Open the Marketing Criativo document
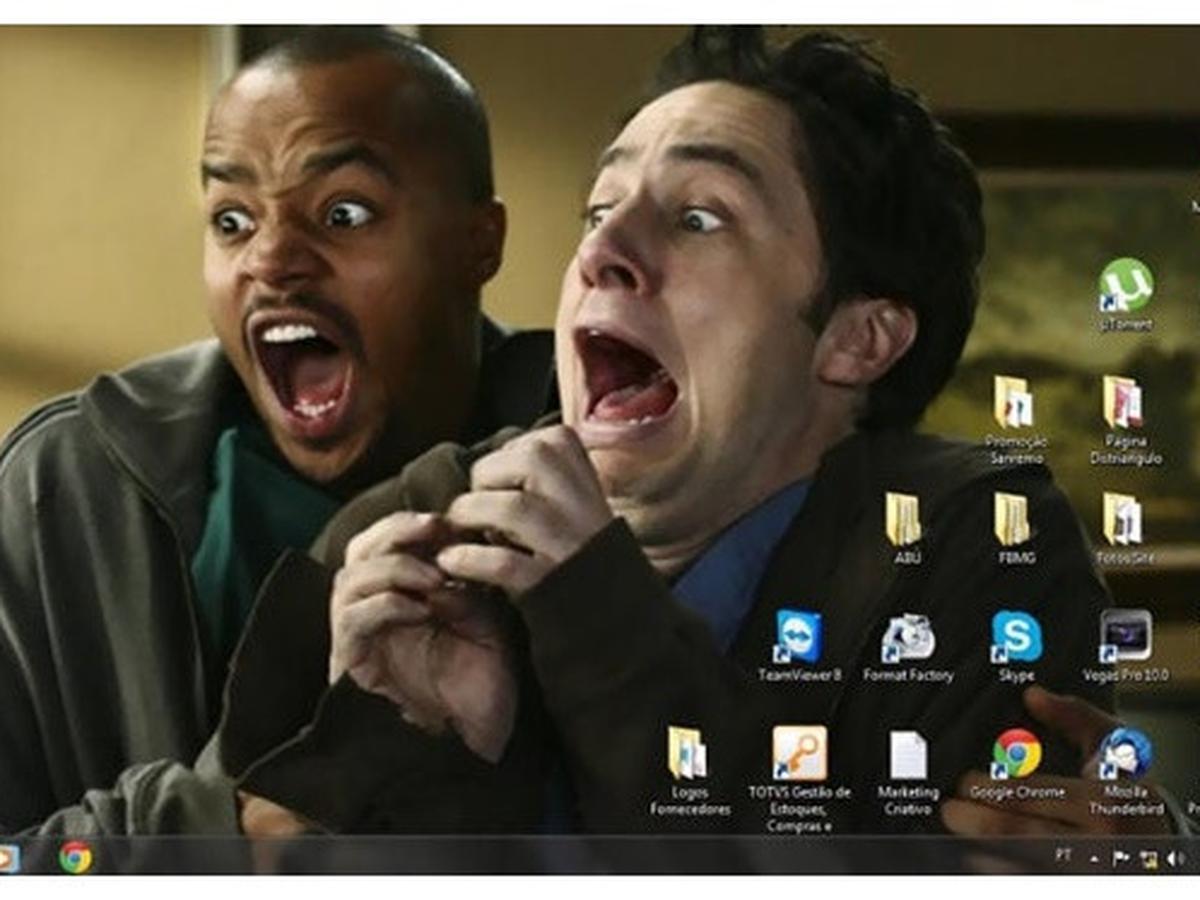The height and width of the screenshot is (900, 1200). pyautogui.click(x=908, y=772)
